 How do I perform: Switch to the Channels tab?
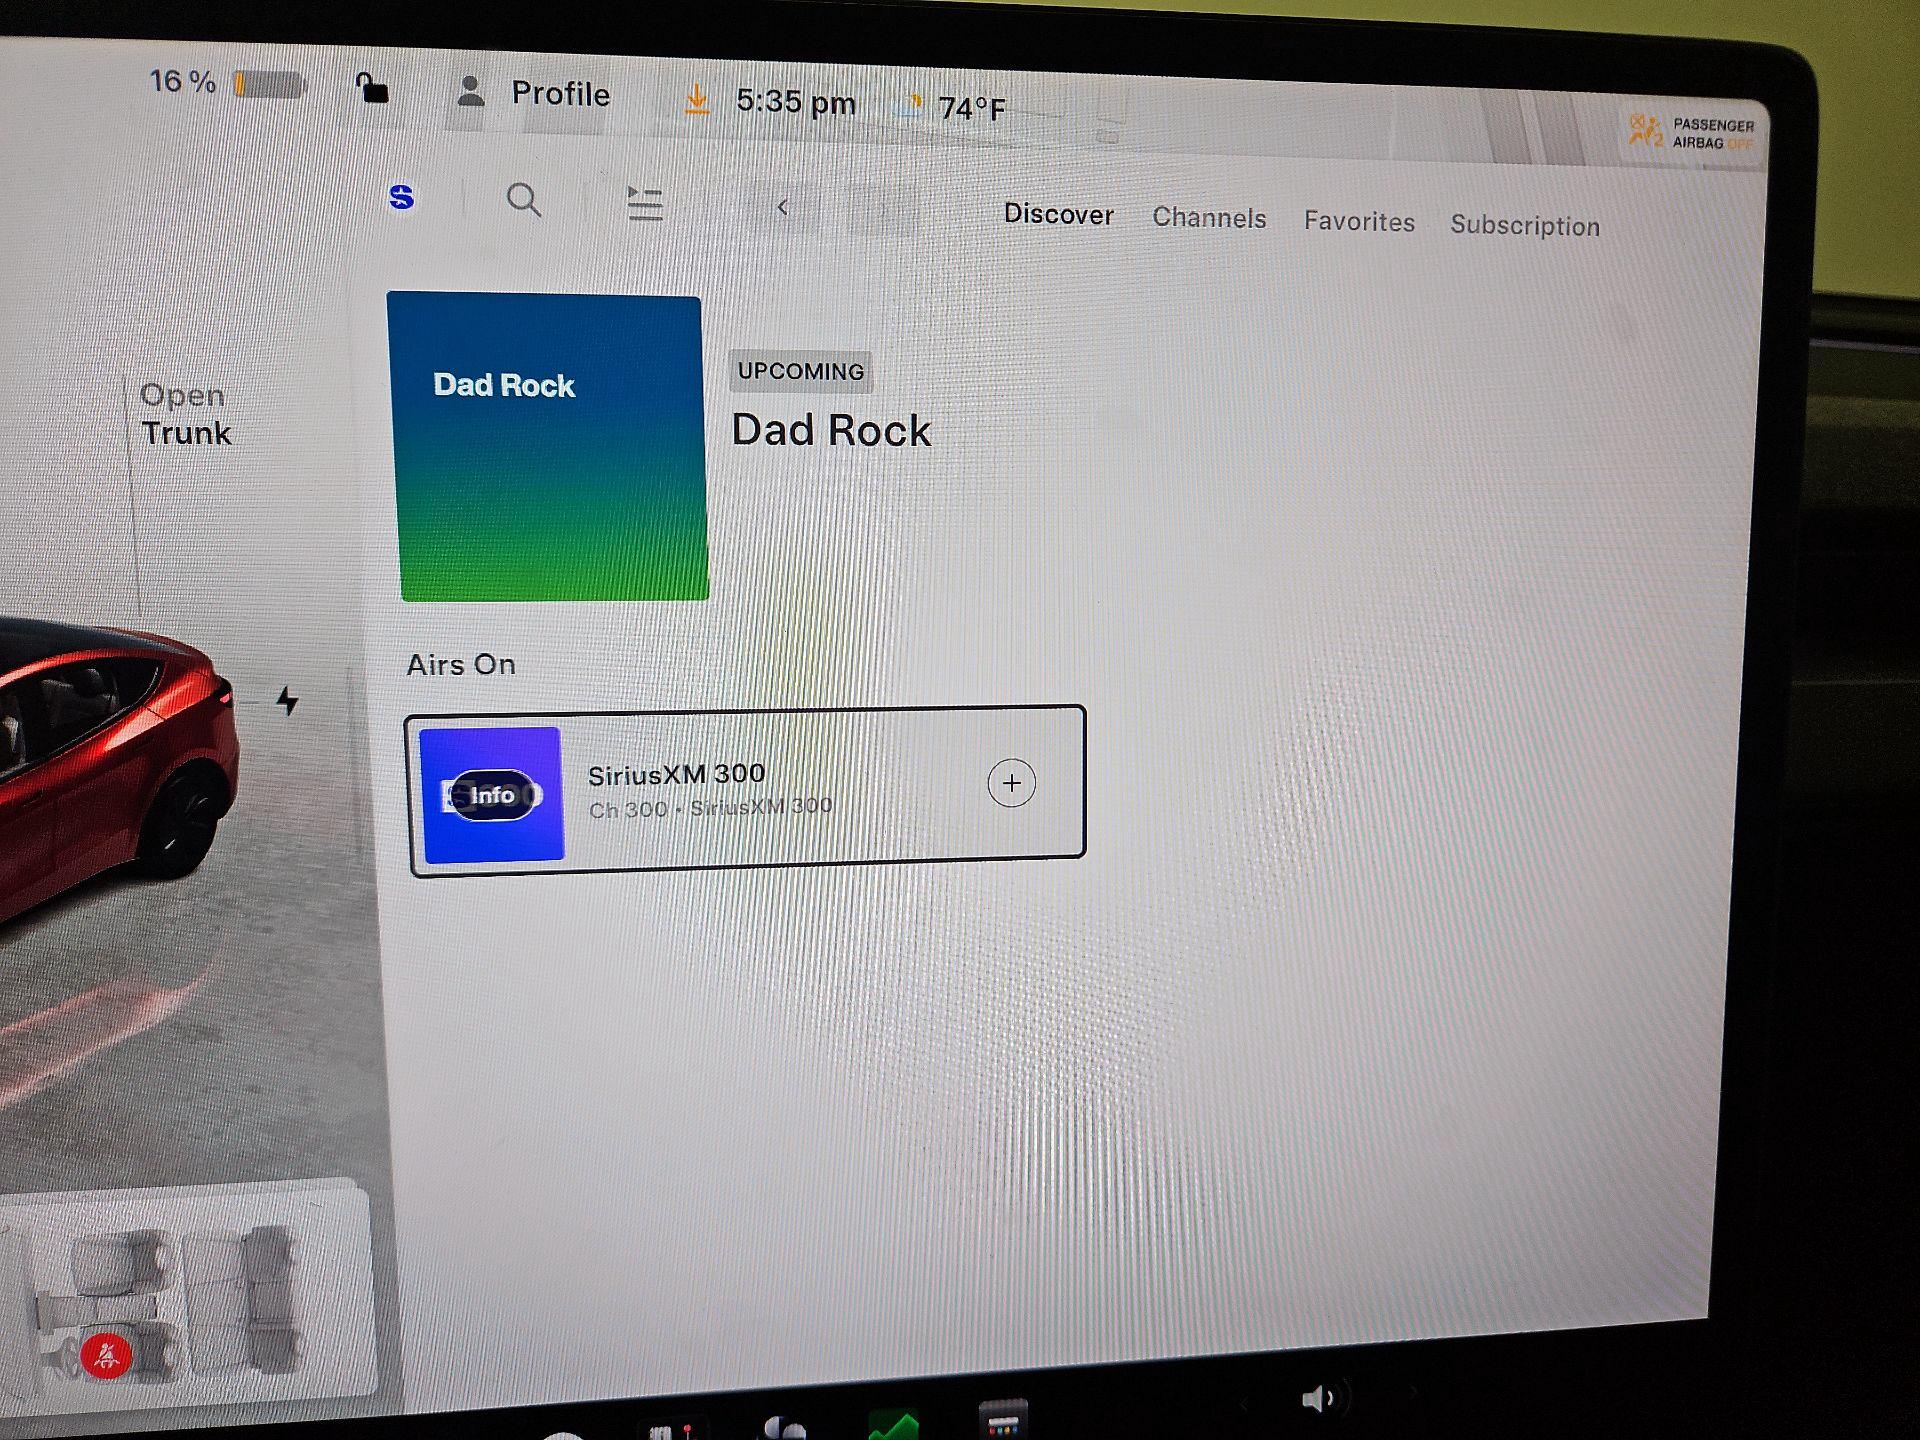point(1209,217)
